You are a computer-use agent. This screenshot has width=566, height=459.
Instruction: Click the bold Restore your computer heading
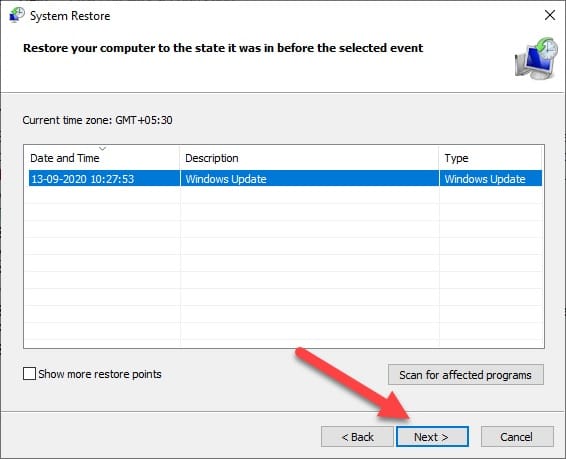223,48
